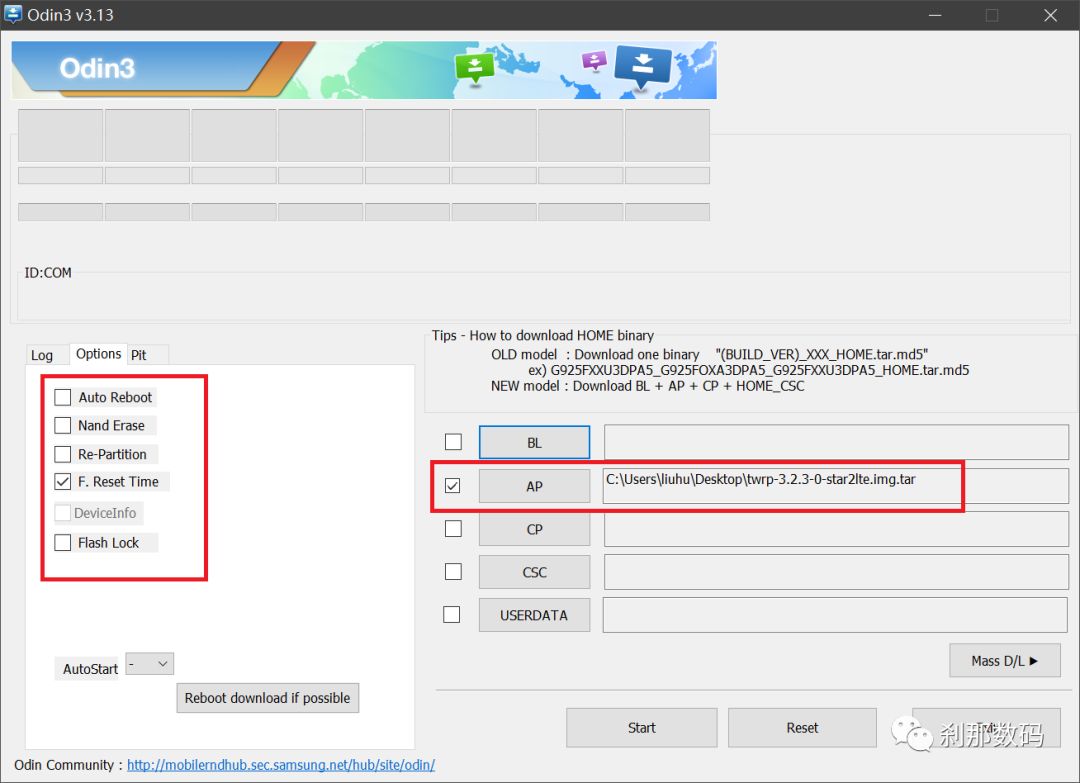
Task: Click the Reset button
Action: (802, 727)
